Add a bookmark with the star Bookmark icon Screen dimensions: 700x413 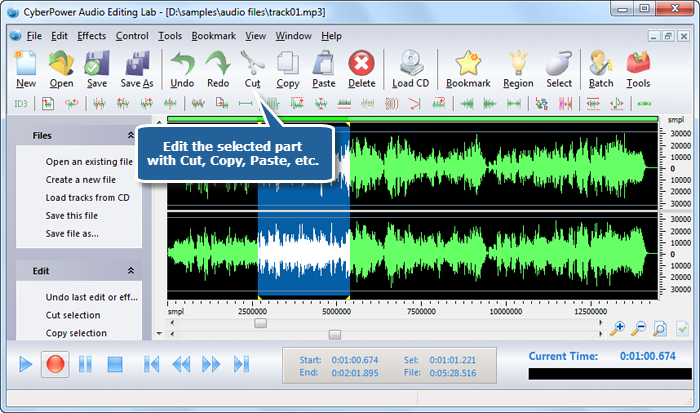(468, 63)
